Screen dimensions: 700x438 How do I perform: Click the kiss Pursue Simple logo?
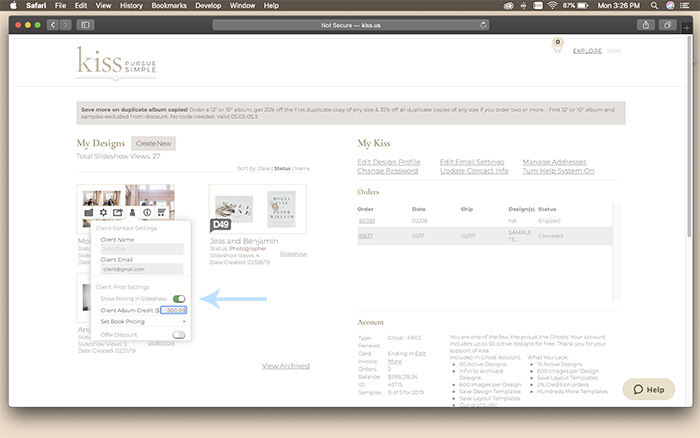click(x=116, y=61)
